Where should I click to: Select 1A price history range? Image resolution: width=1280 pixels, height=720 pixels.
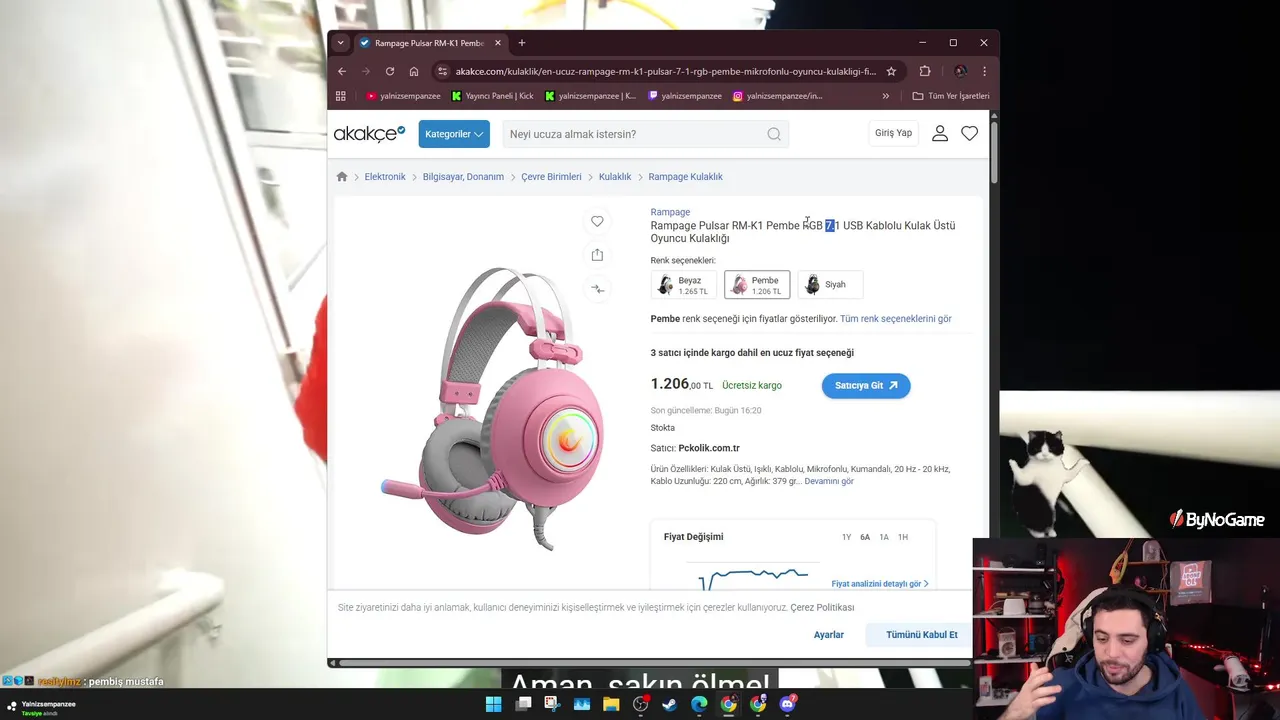click(884, 537)
